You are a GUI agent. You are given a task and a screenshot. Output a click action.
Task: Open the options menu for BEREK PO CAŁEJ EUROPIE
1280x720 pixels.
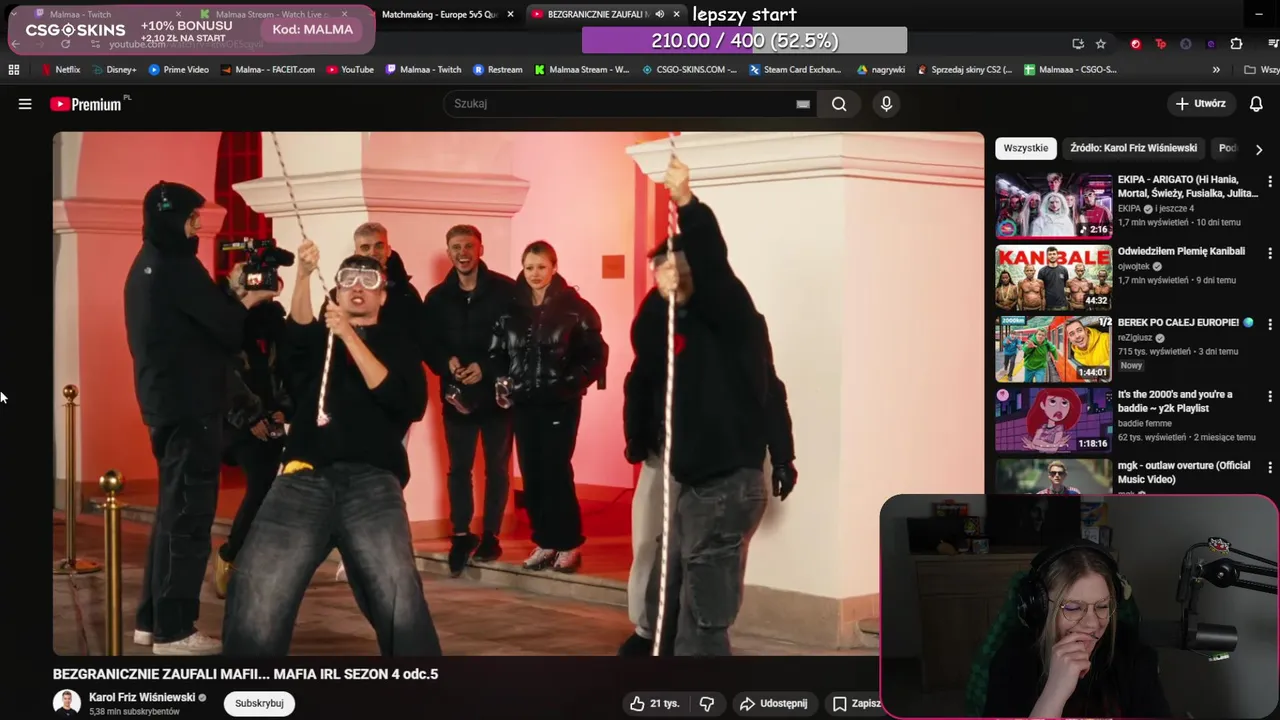point(1270,324)
